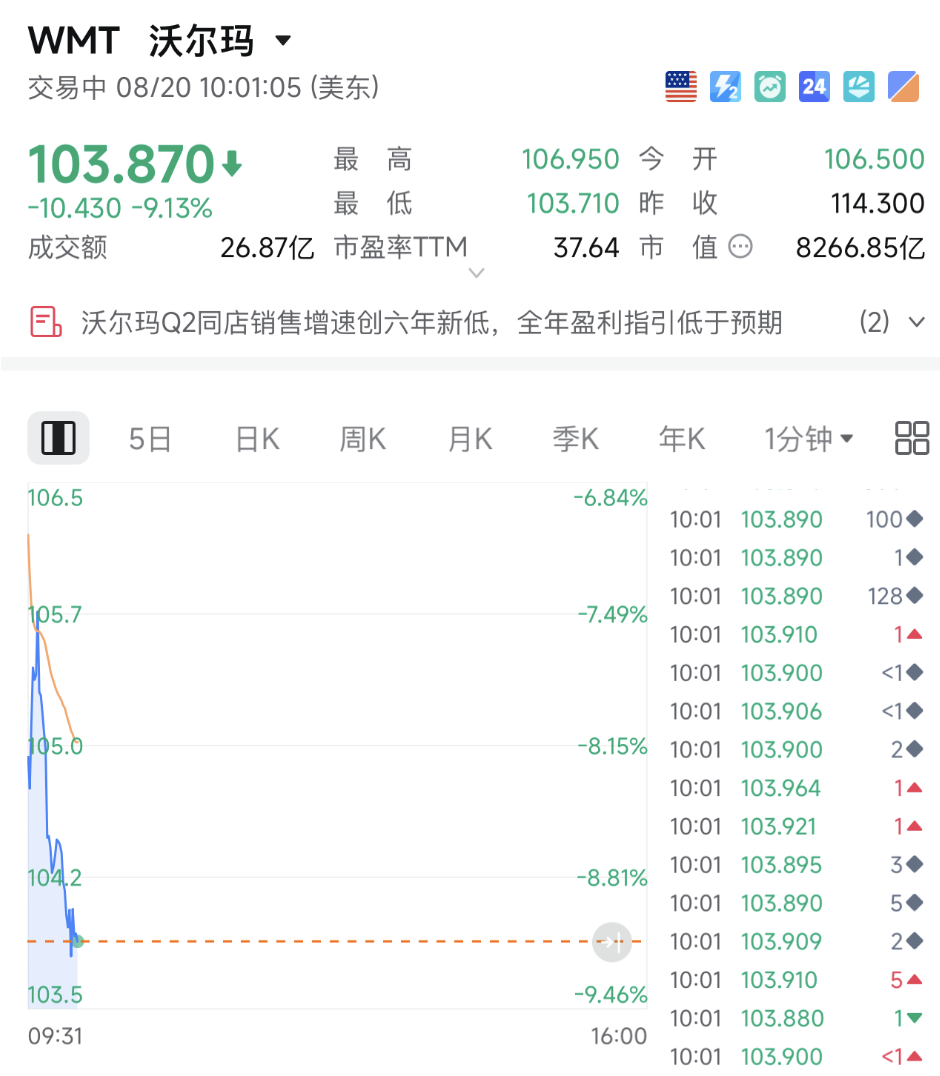
Task: Select the trade row priced 103.909
Action: [797, 942]
